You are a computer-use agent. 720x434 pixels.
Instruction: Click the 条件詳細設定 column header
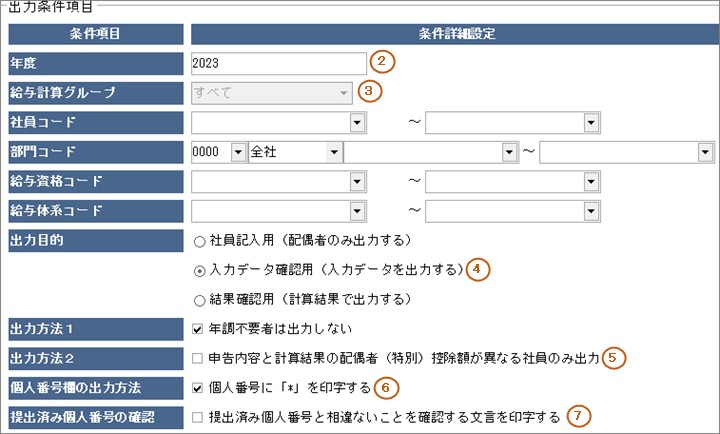click(450, 34)
